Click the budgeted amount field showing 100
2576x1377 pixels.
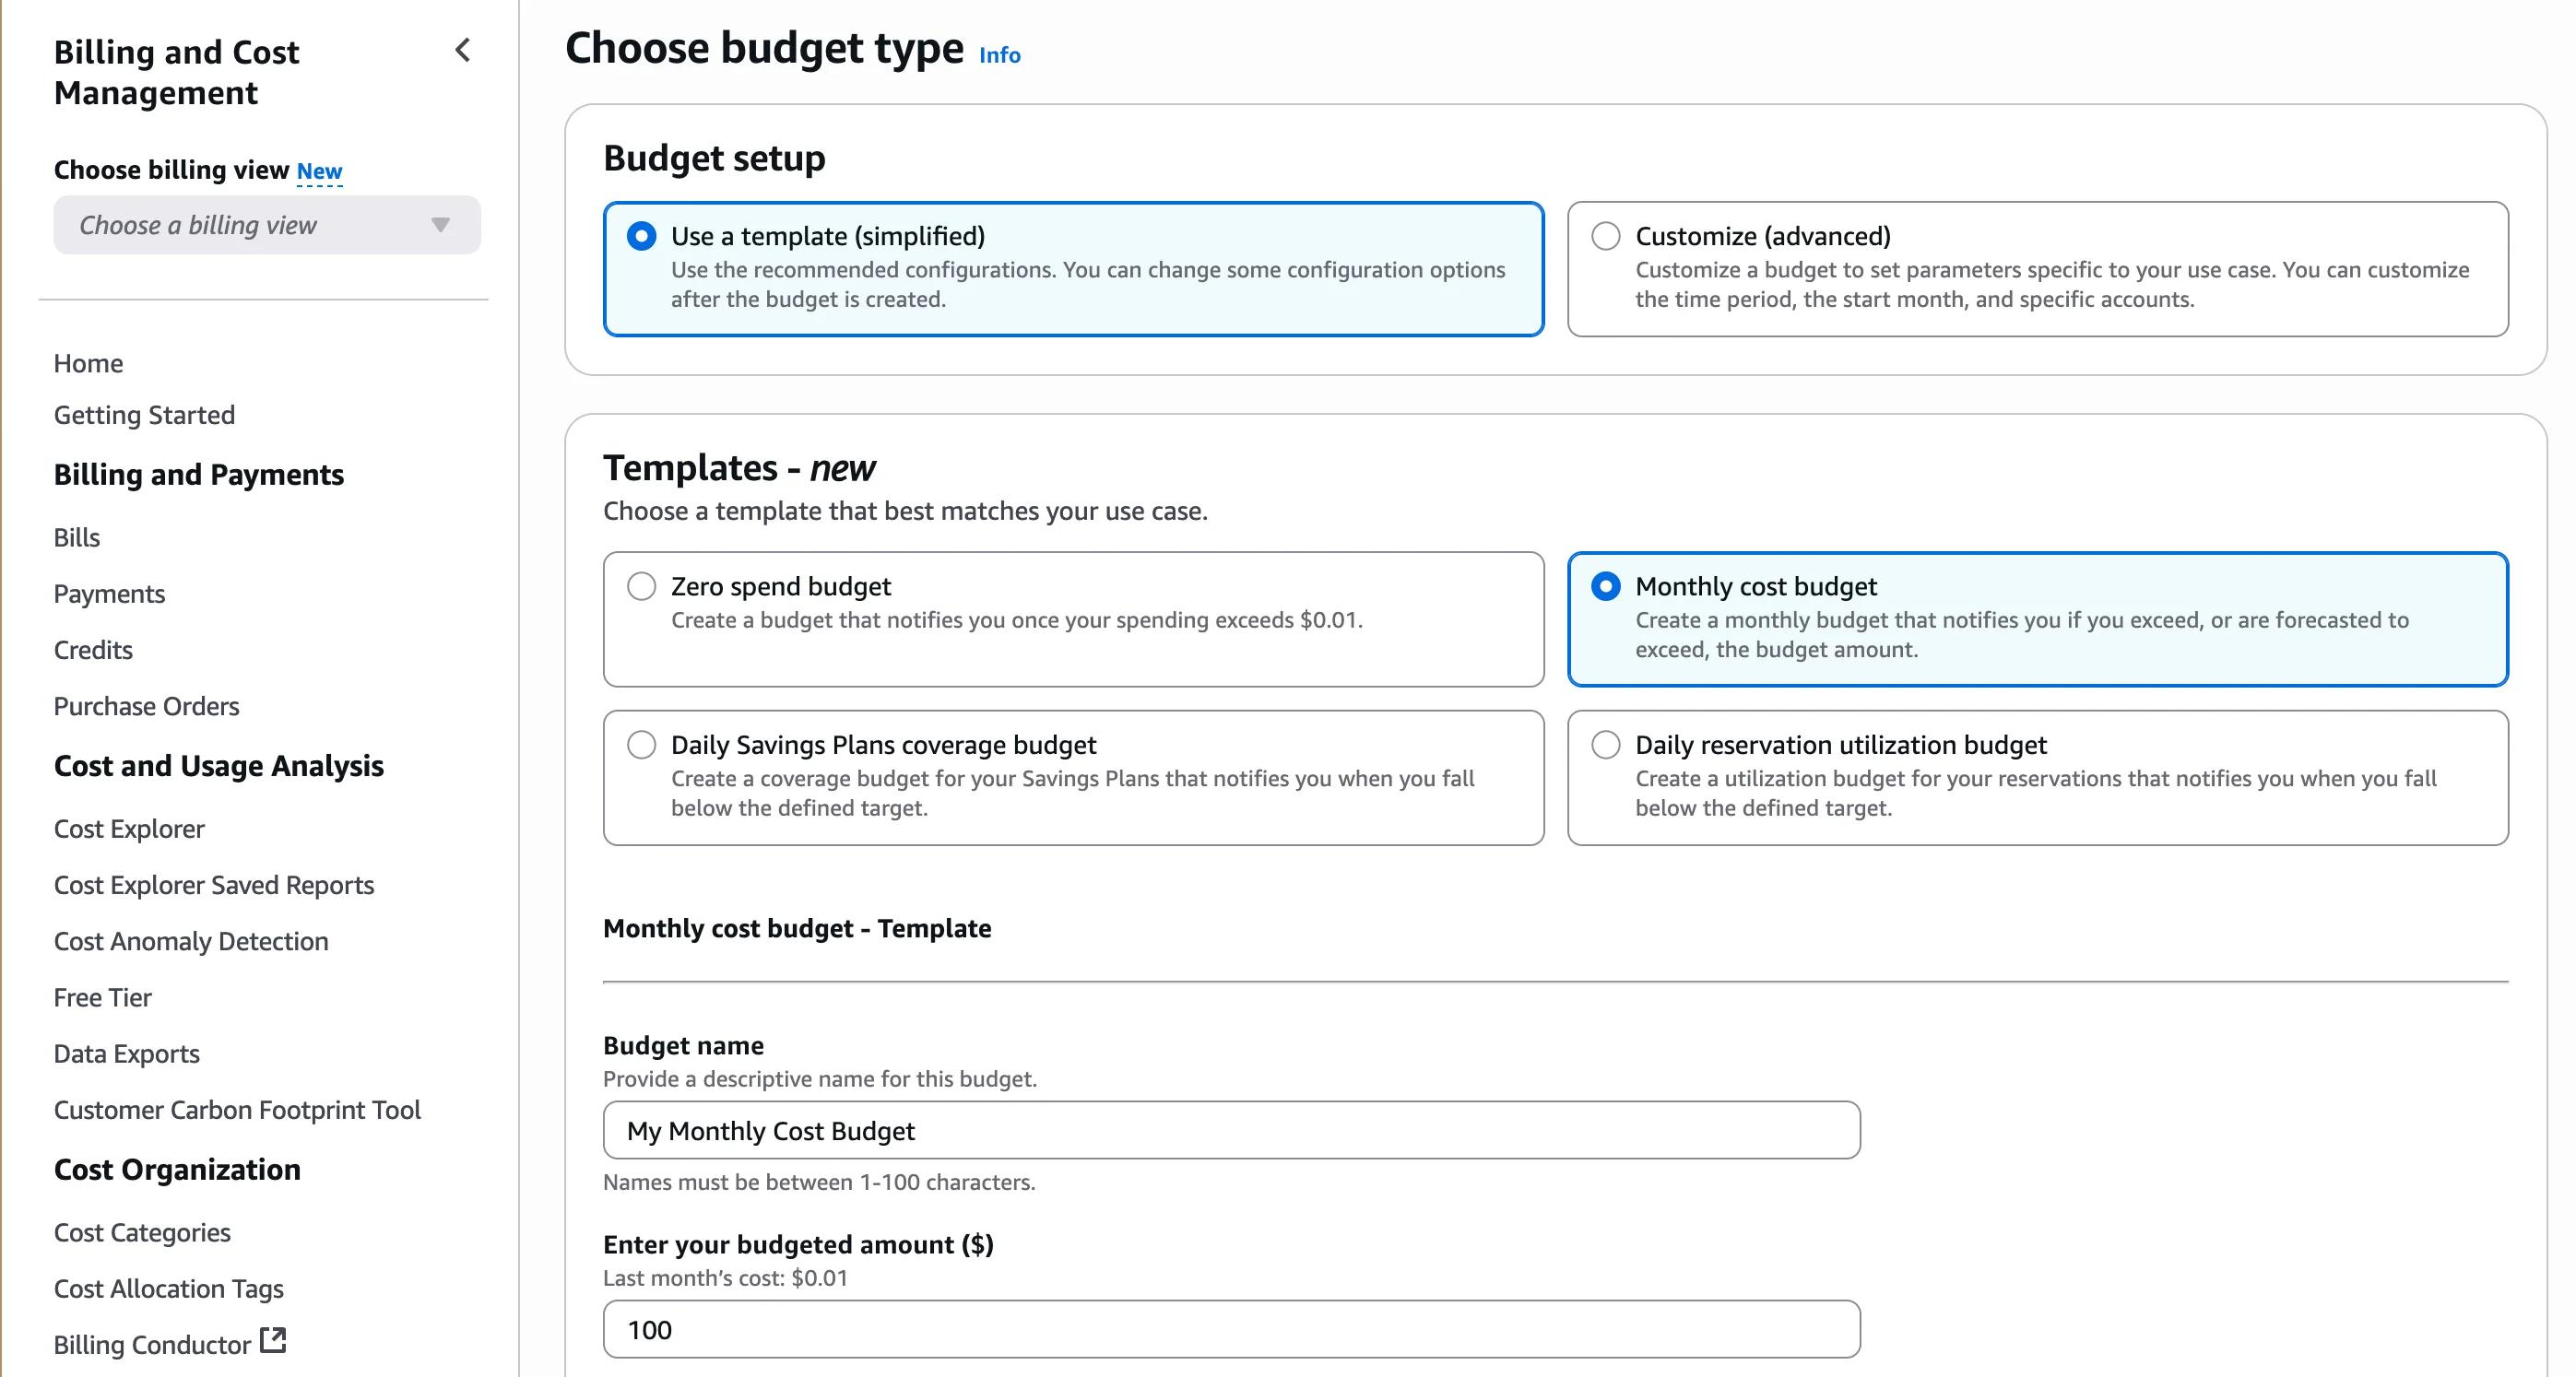click(x=1232, y=1330)
